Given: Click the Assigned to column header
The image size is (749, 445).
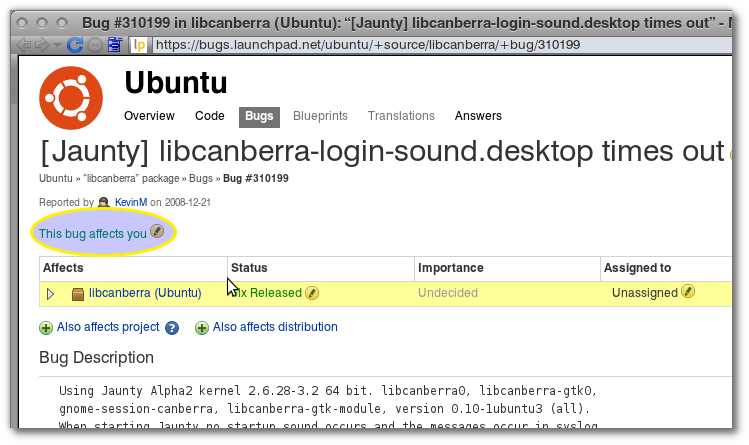Looking at the screenshot, I should click(637, 268).
